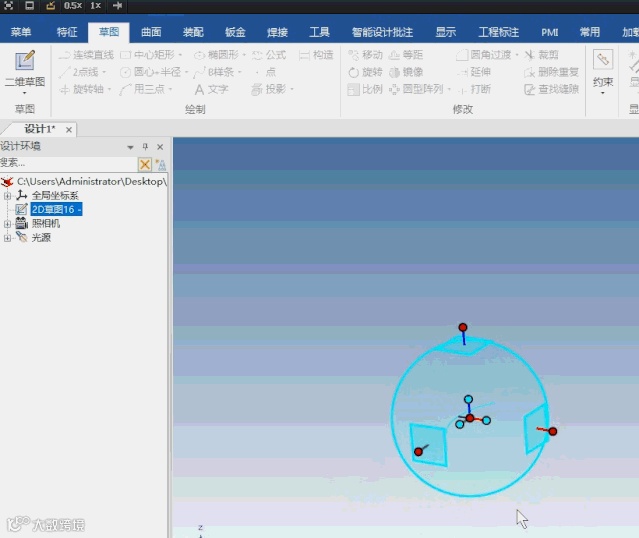Open the 投影 dropdown arrow
Viewport: 639px width, 538px height.
292,89
